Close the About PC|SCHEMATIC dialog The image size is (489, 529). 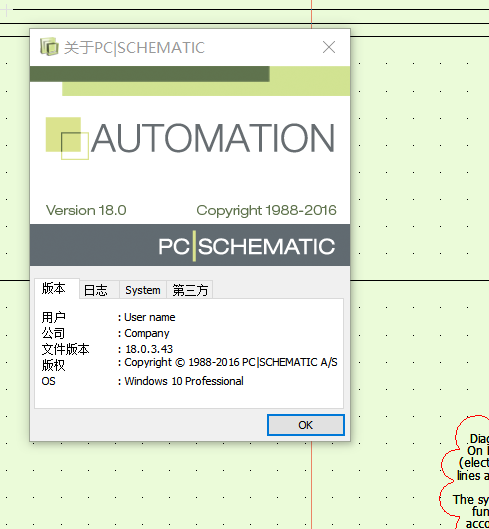tap(329, 47)
